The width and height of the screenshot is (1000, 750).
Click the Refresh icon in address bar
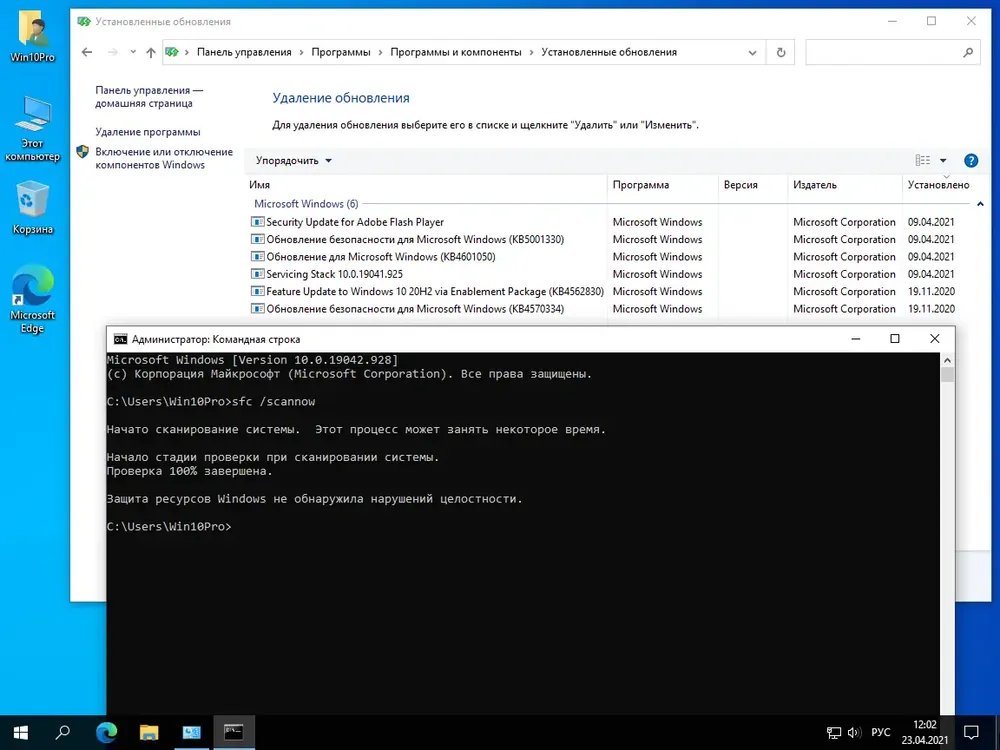781,52
